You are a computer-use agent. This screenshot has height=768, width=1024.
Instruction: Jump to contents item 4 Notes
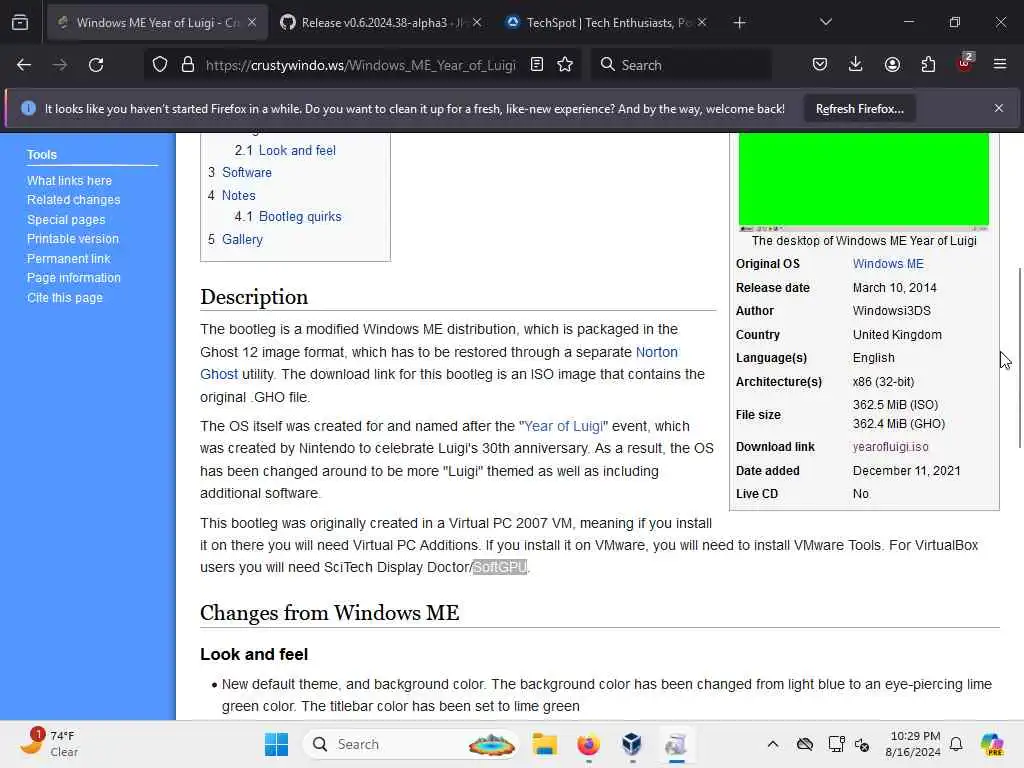click(231, 195)
